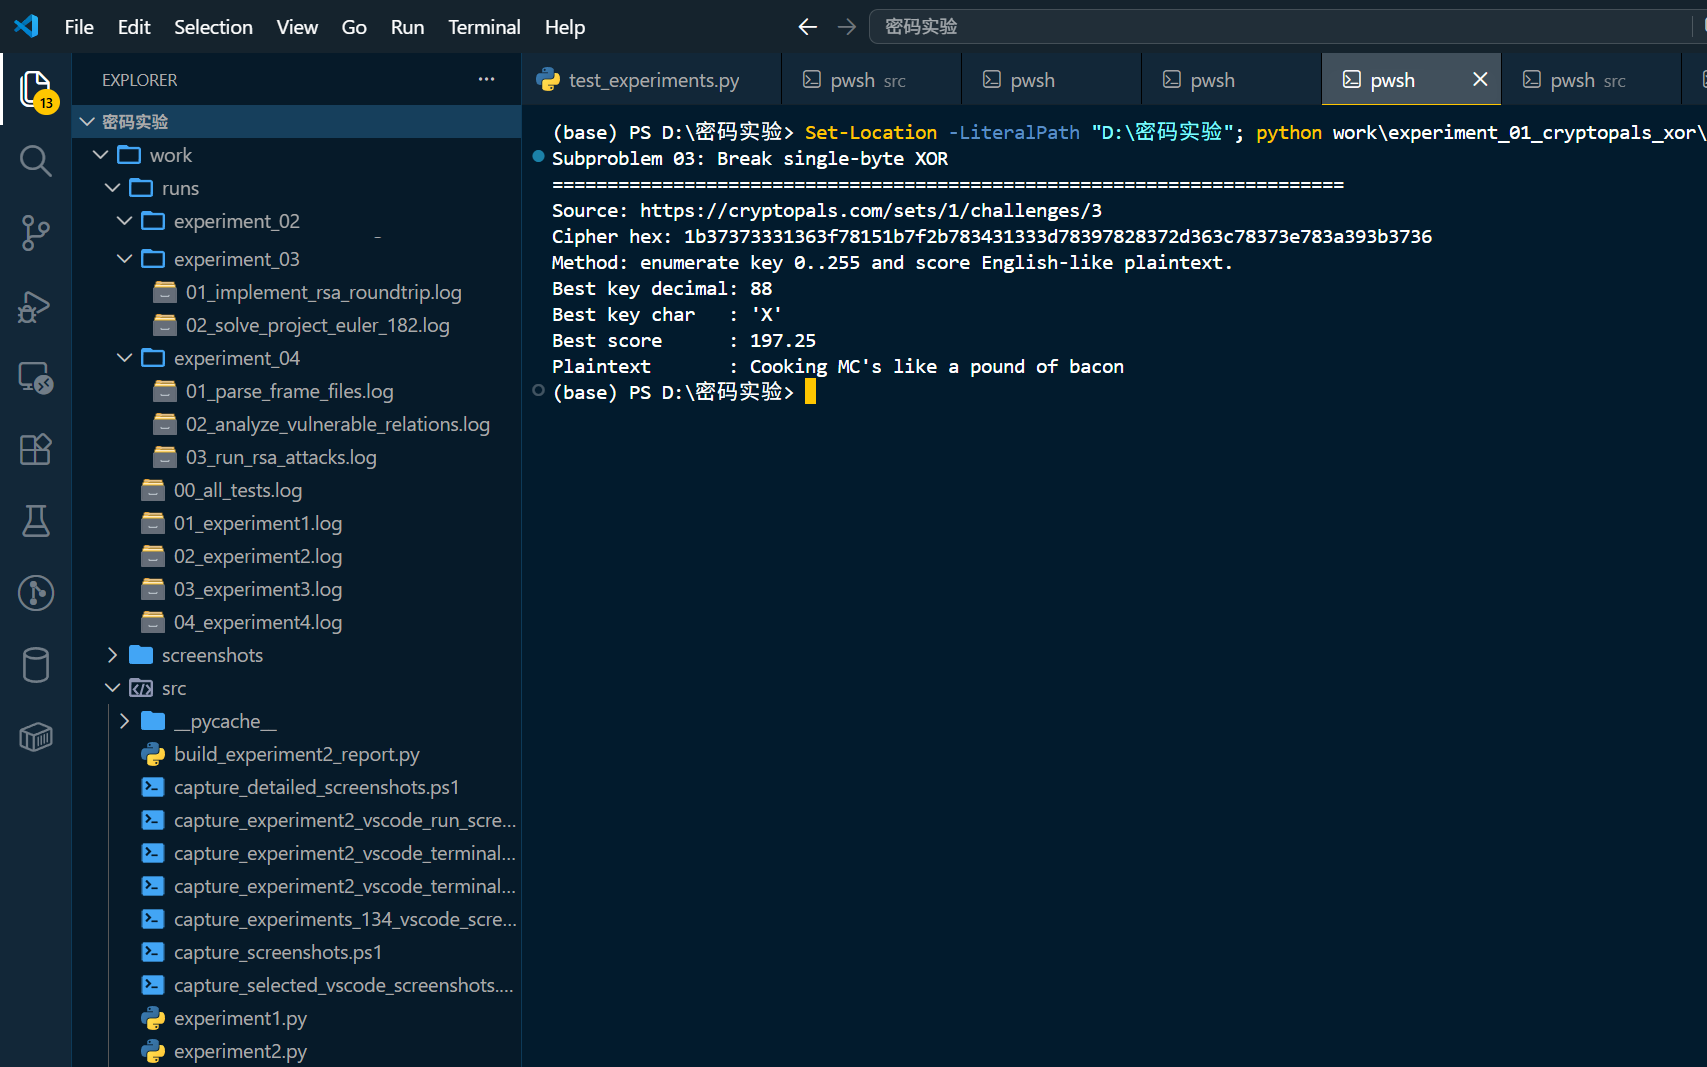This screenshot has width=1707, height=1067.
Task: Expand the screenshots folder chevron
Action: tap(112, 655)
